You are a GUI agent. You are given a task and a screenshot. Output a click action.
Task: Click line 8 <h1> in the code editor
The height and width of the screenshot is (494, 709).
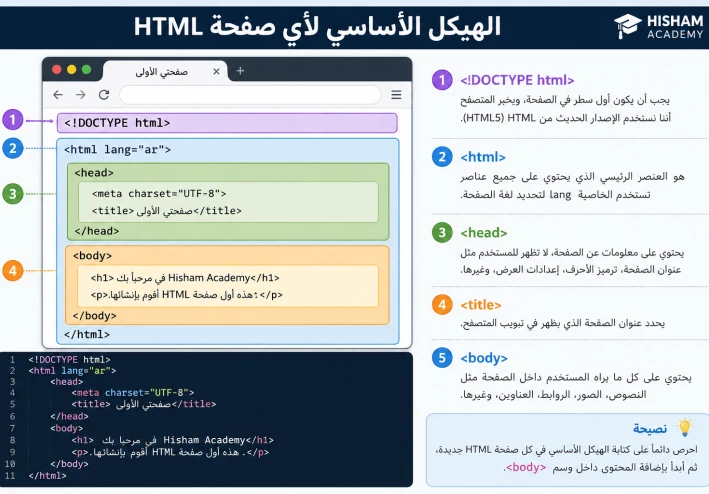point(172,440)
